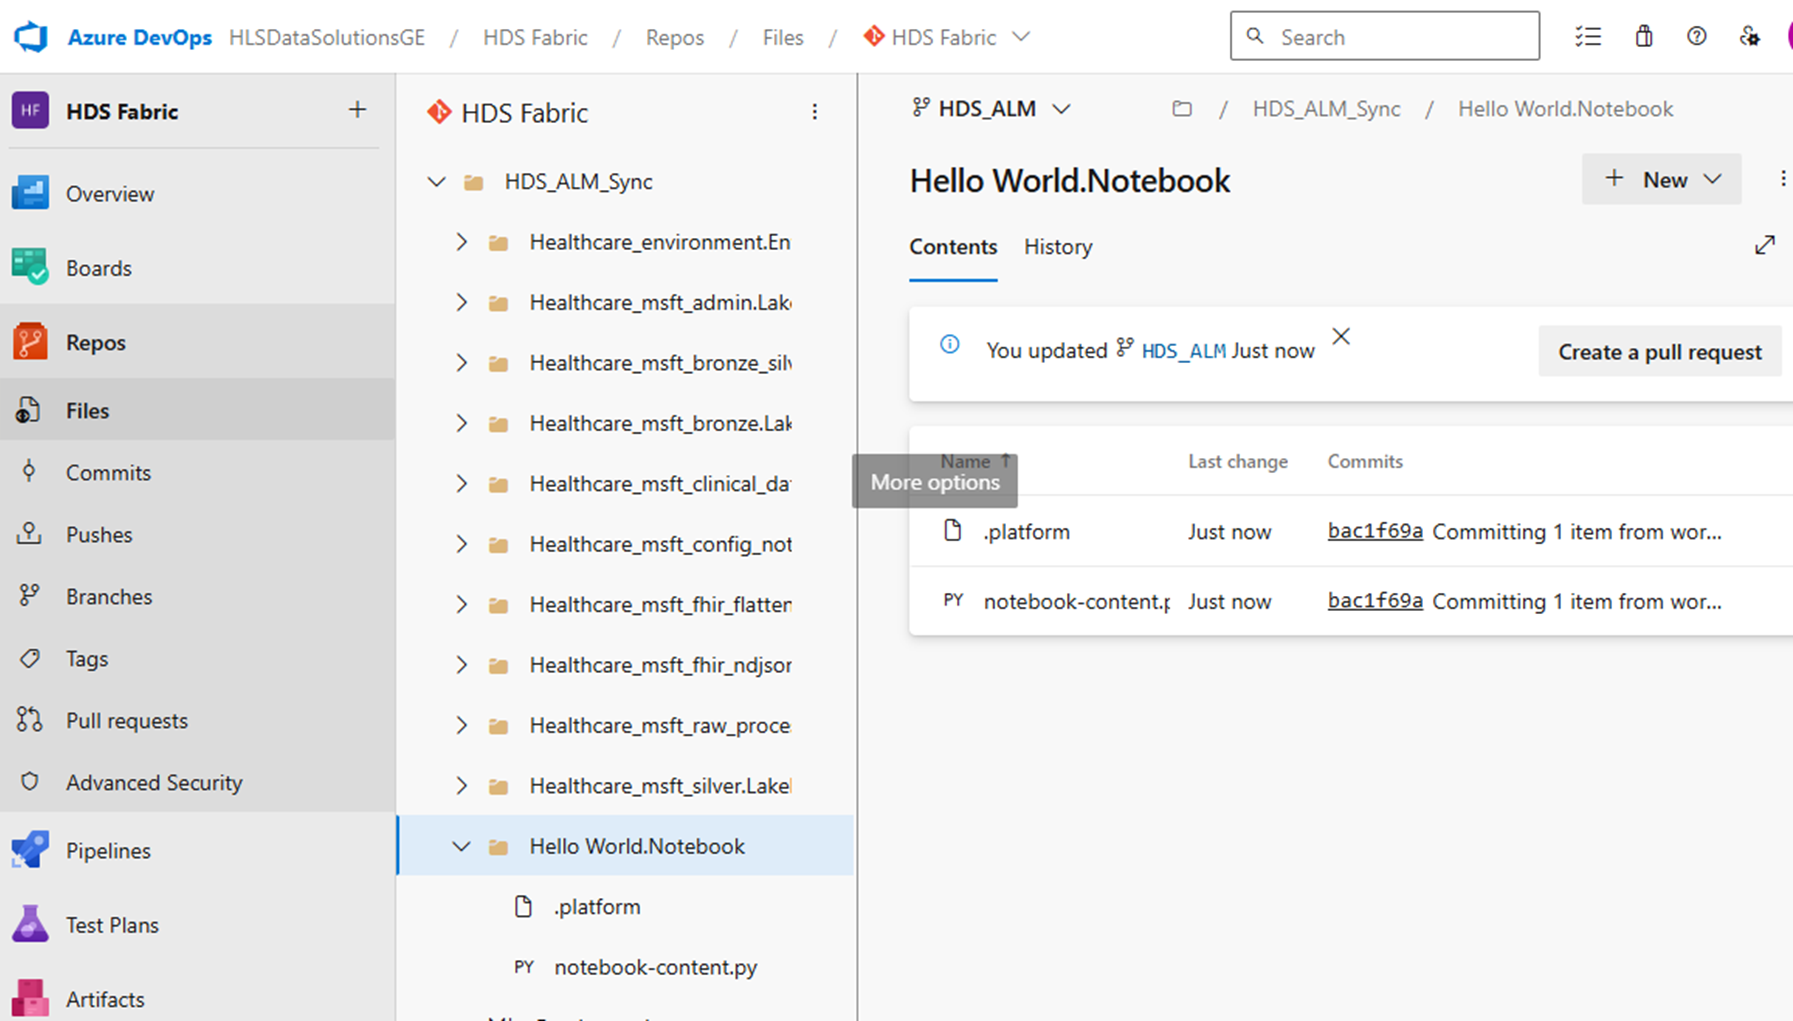Dismiss the branch updated notification
This screenshot has height=1021, width=1793.
coord(1341,337)
